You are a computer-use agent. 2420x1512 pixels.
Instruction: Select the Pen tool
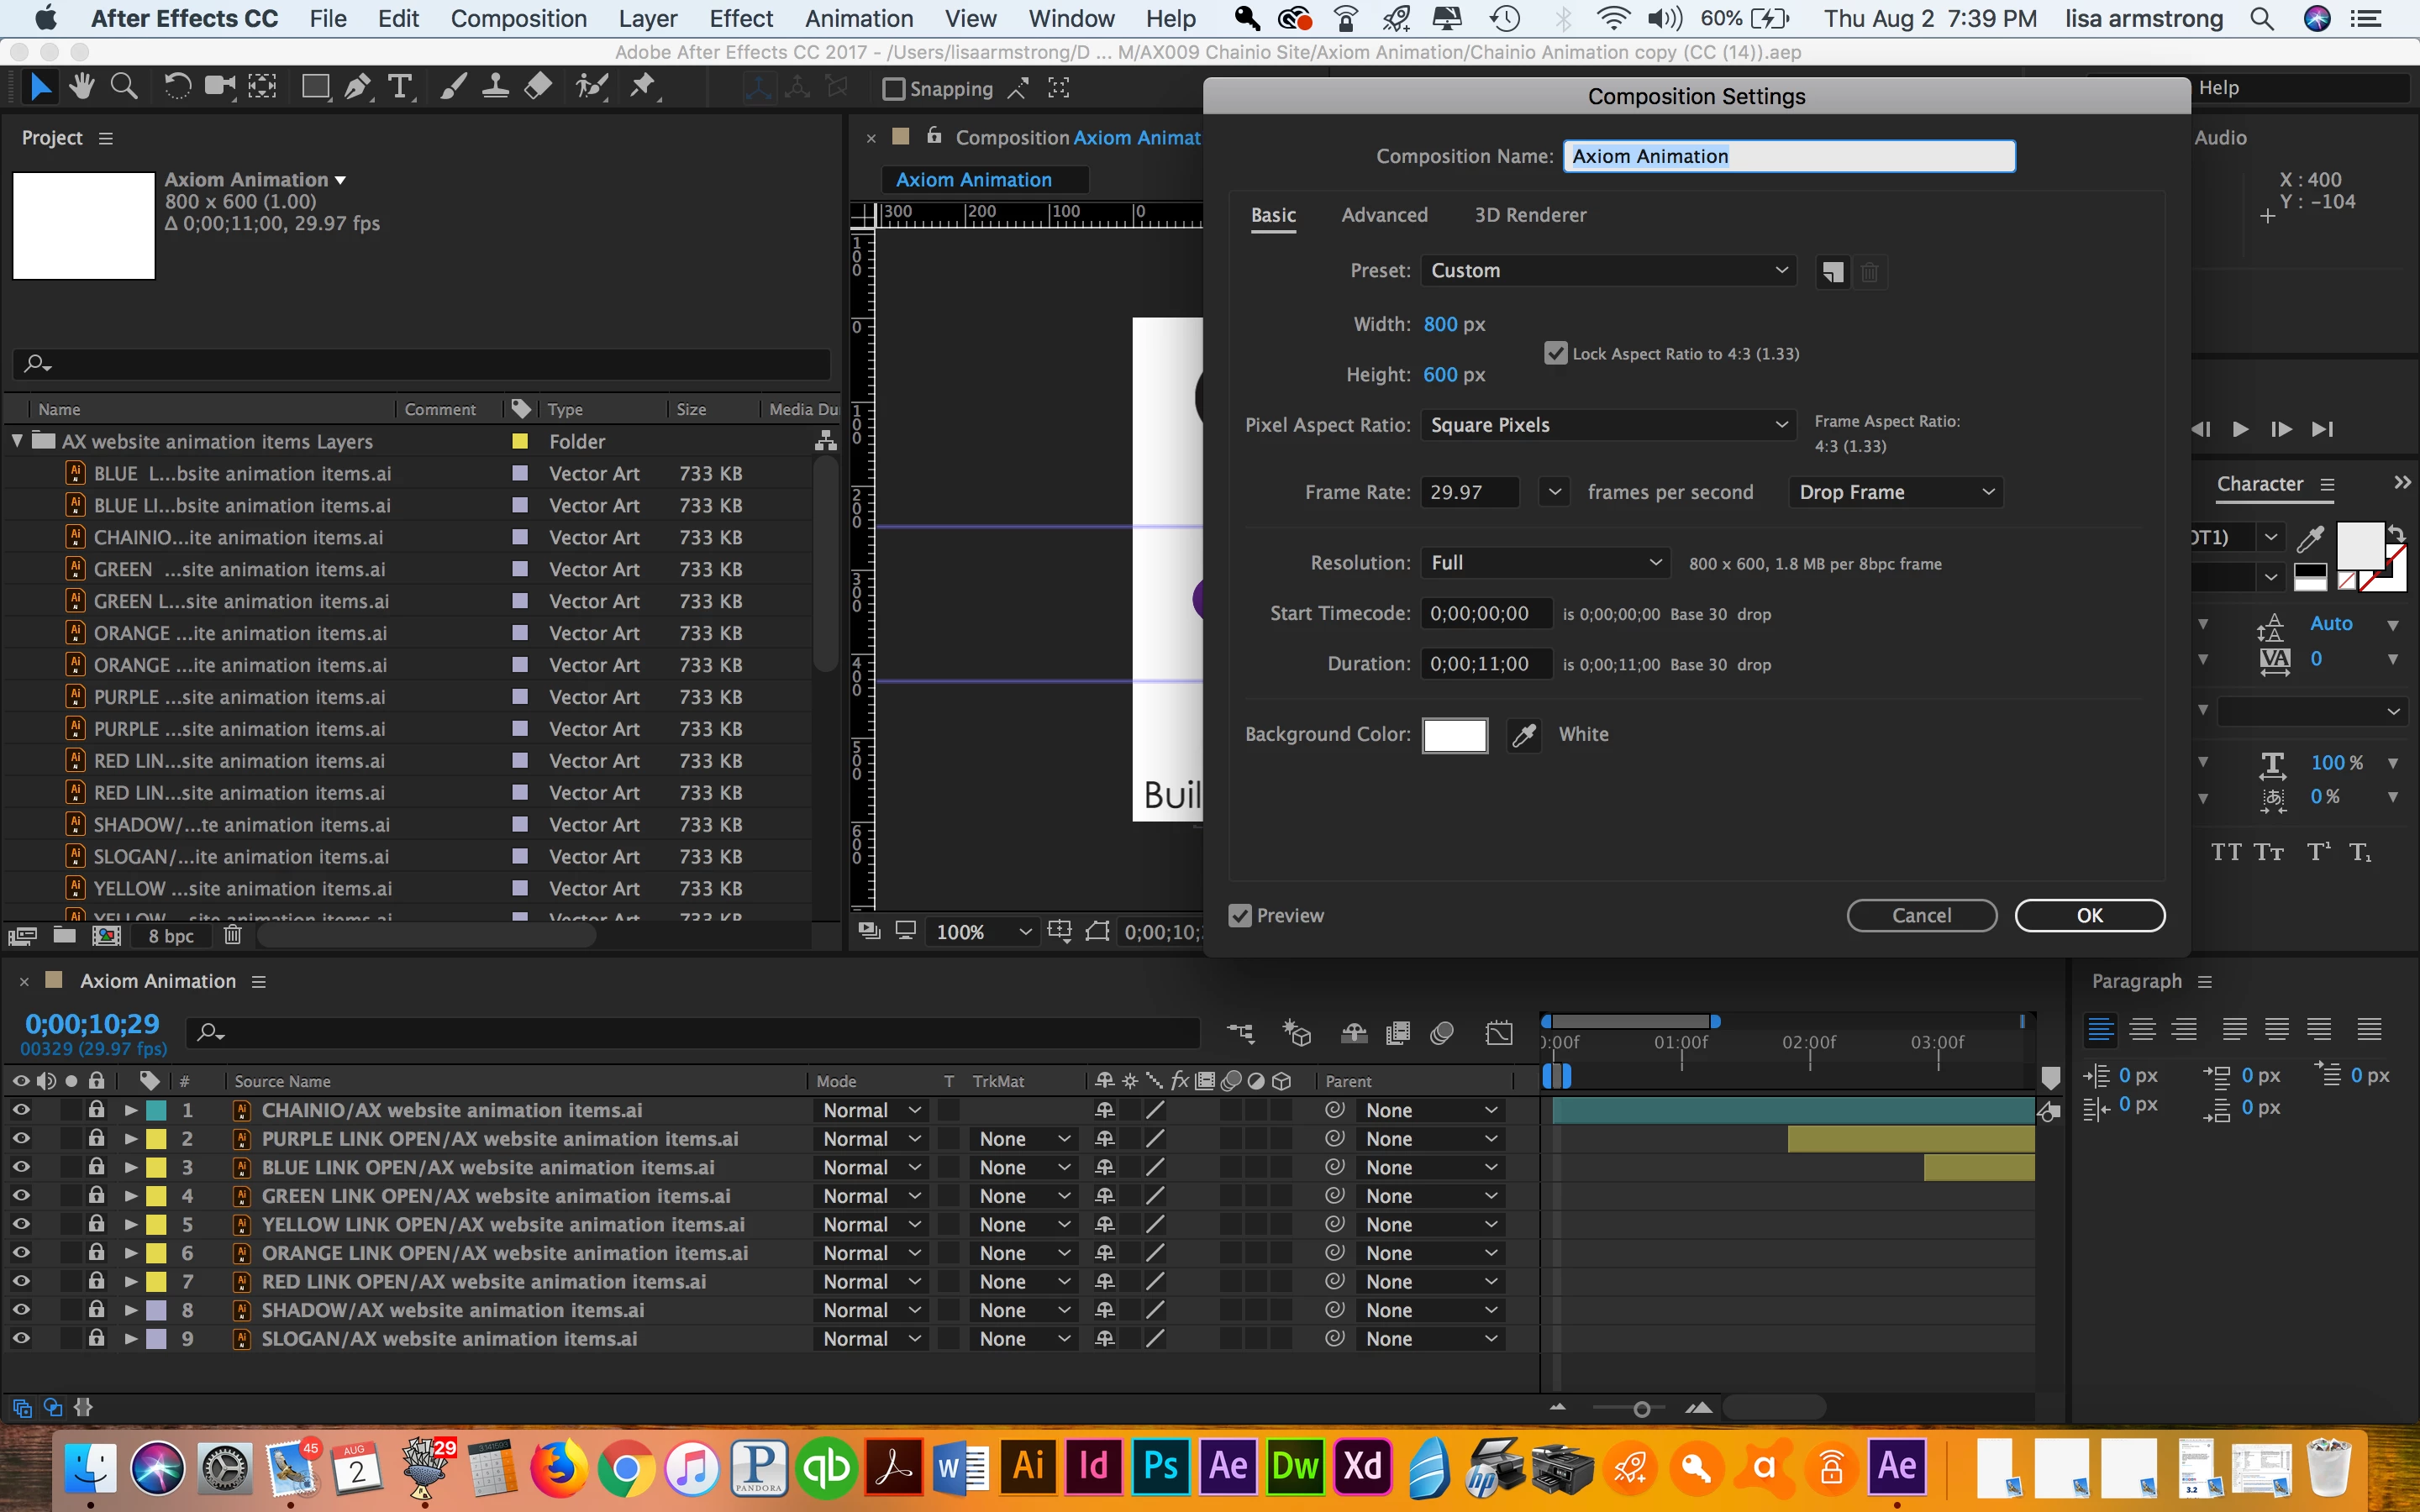tap(357, 88)
